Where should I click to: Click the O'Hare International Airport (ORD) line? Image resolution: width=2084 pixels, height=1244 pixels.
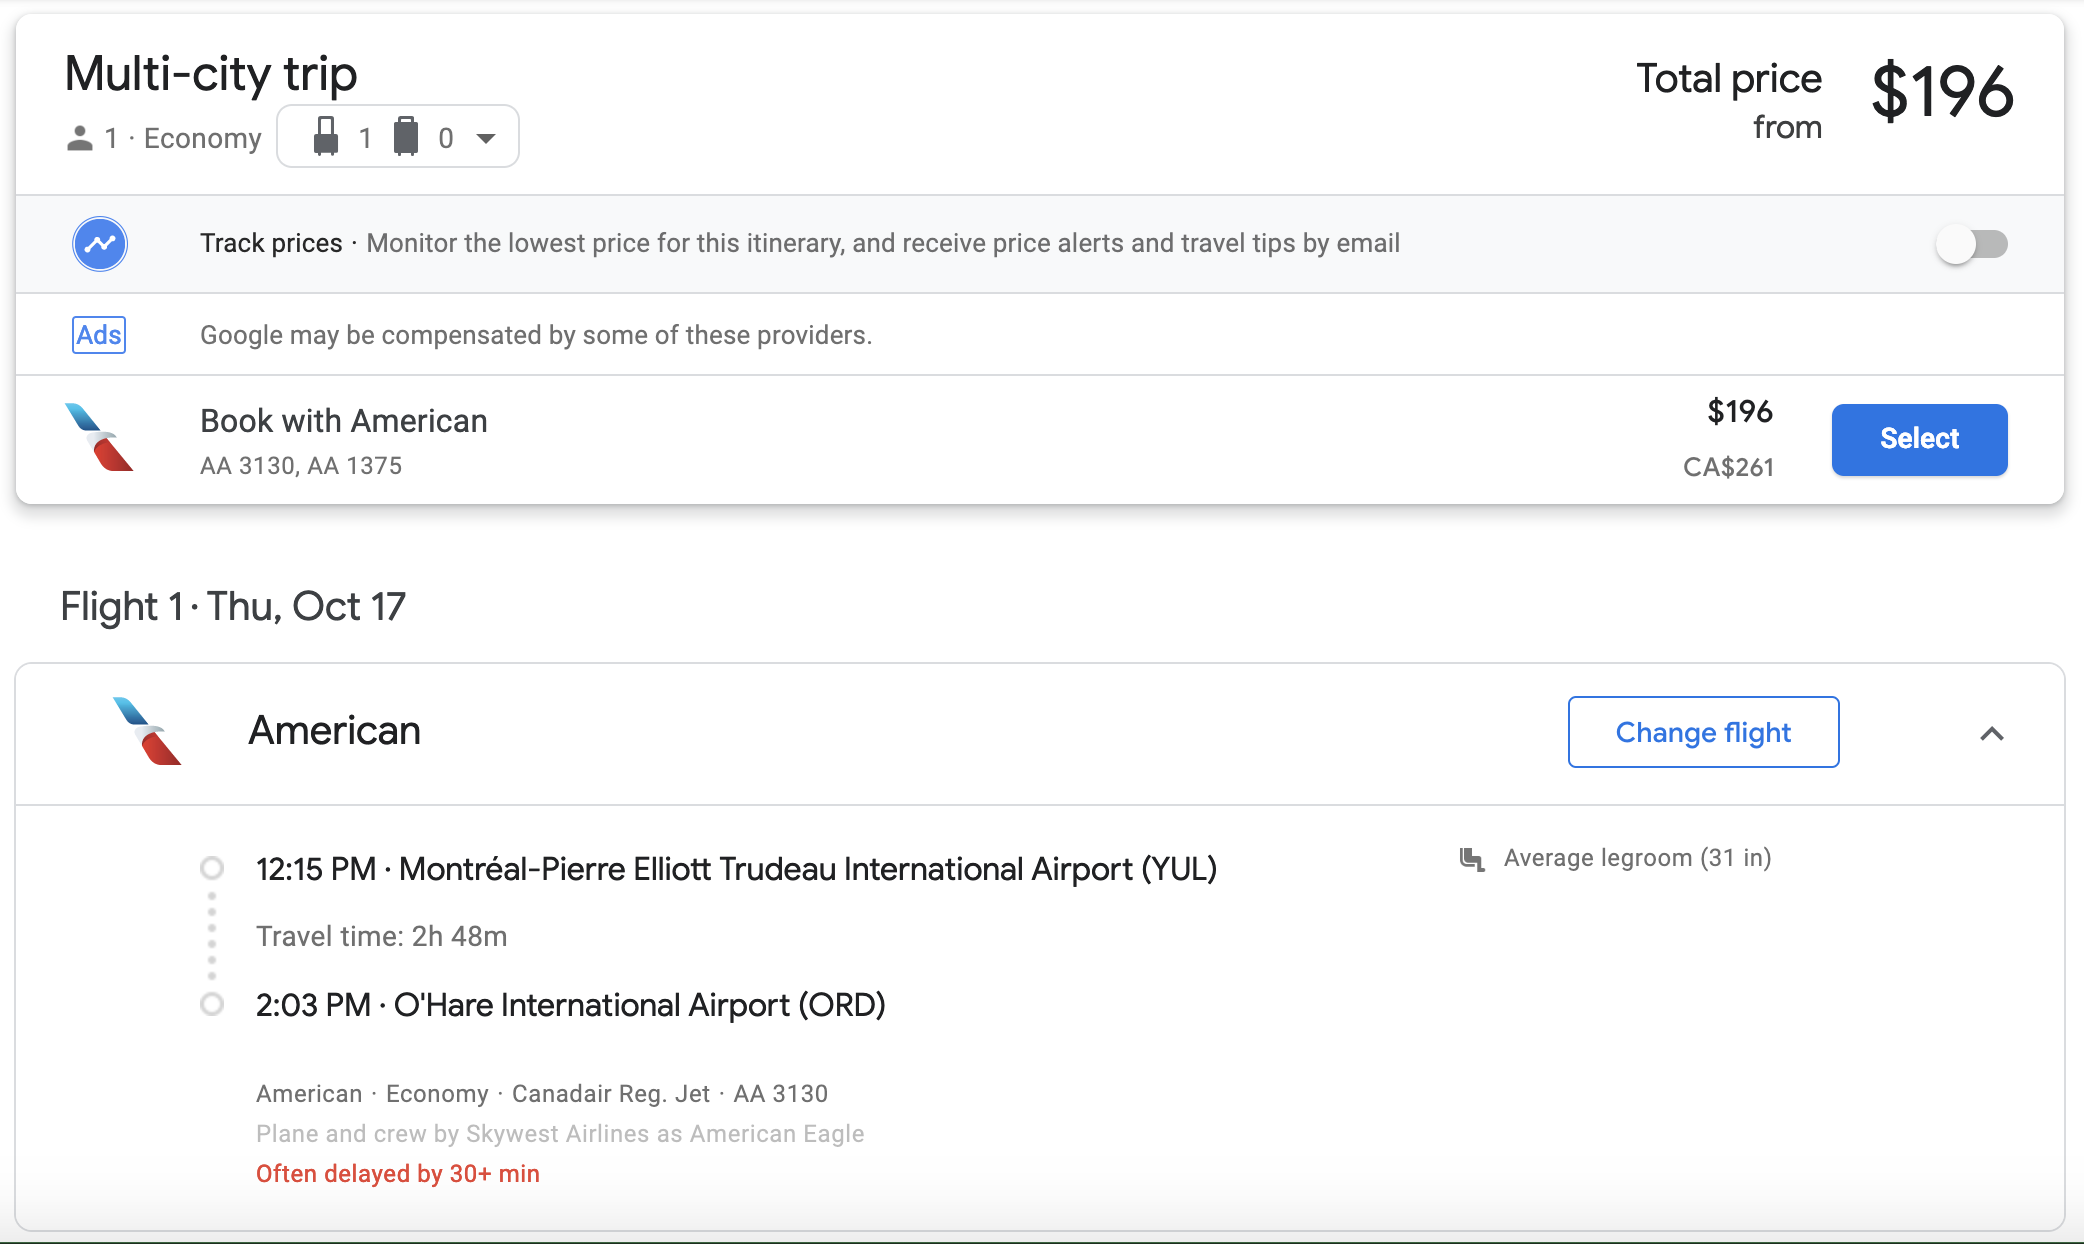point(570,1005)
